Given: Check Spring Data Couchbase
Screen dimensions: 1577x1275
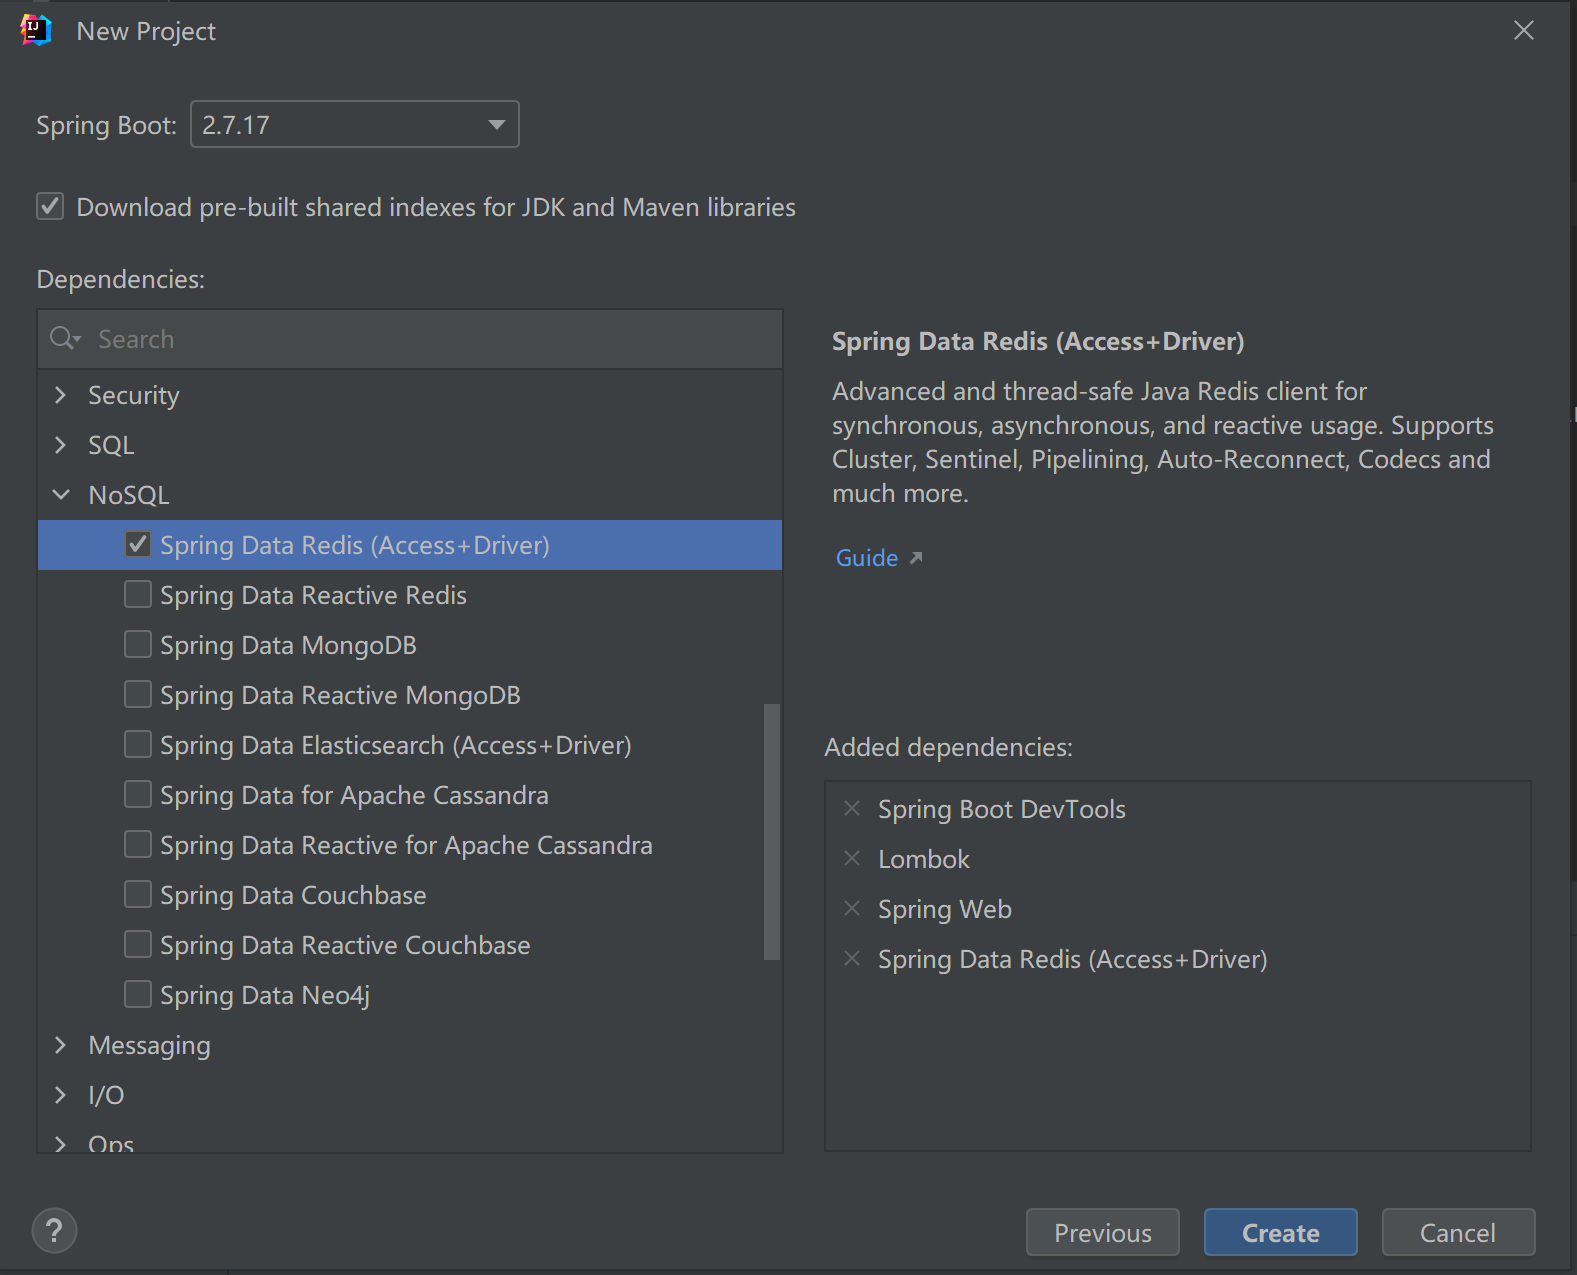Looking at the screenshot, I should [138, 894].
